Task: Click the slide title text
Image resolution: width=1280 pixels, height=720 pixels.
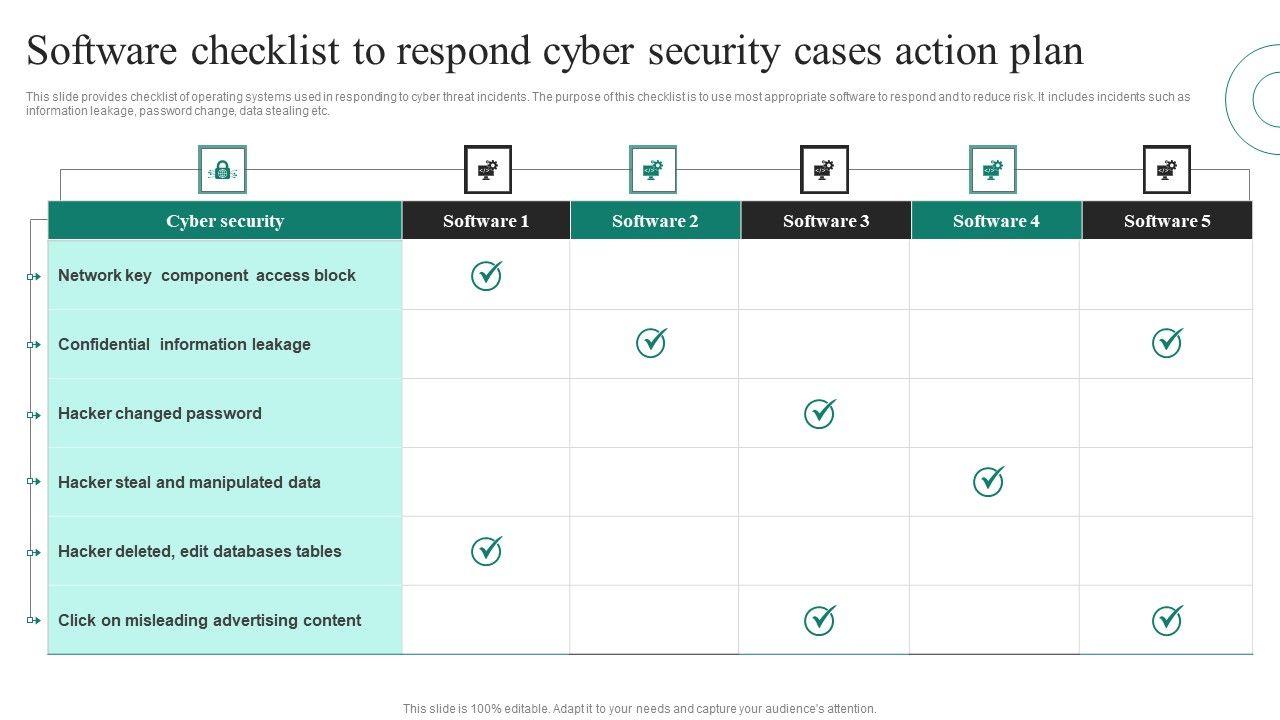Action: pyautogui.click(x=555, y=51)
